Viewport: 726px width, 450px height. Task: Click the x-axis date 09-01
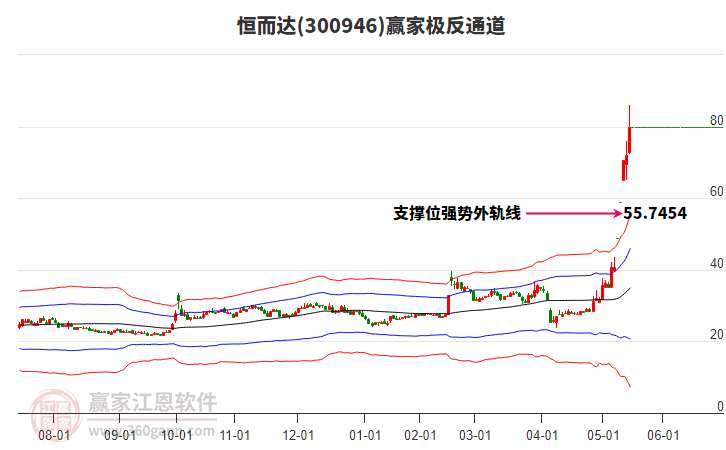point(119,436)
